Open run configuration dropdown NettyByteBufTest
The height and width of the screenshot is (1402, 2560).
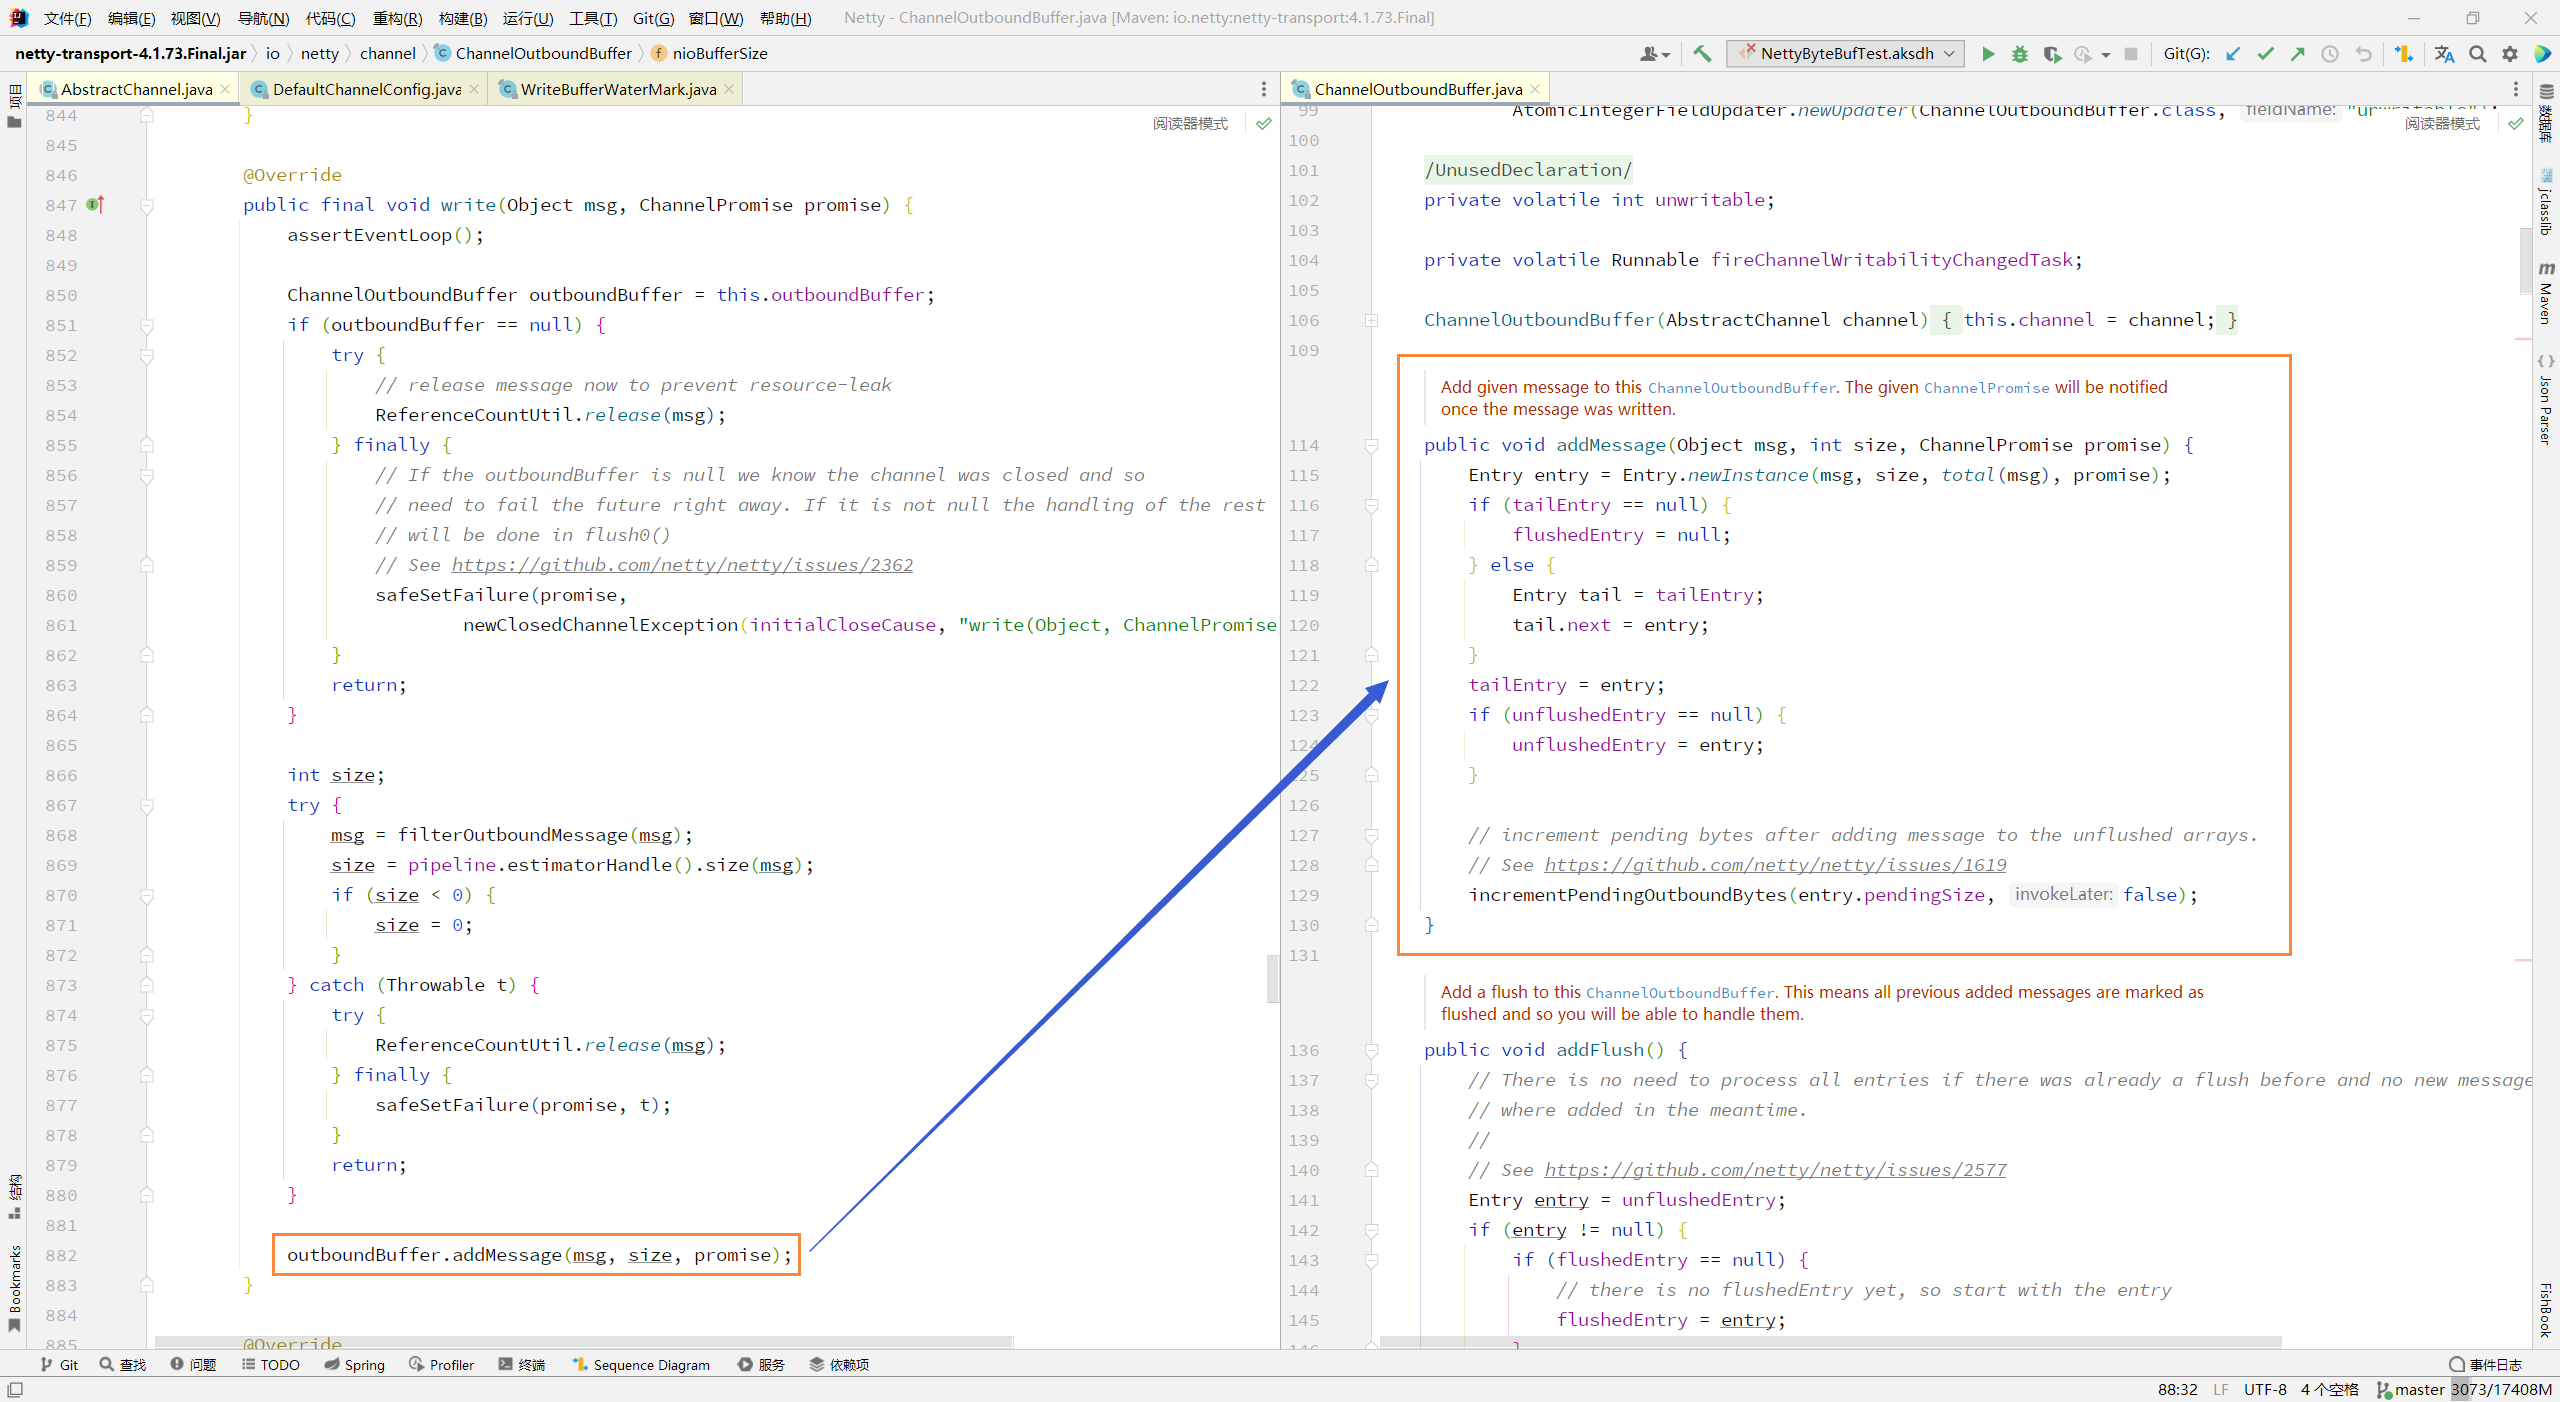click(x=1846, y=54)
